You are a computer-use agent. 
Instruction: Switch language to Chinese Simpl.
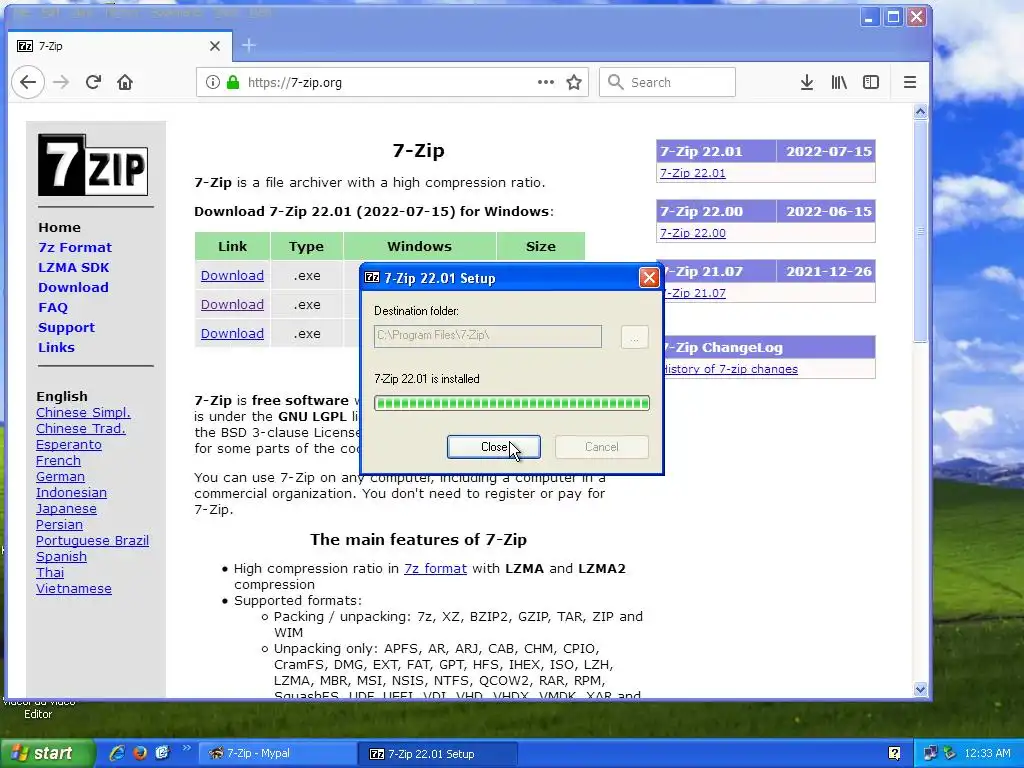coord(84,413)
